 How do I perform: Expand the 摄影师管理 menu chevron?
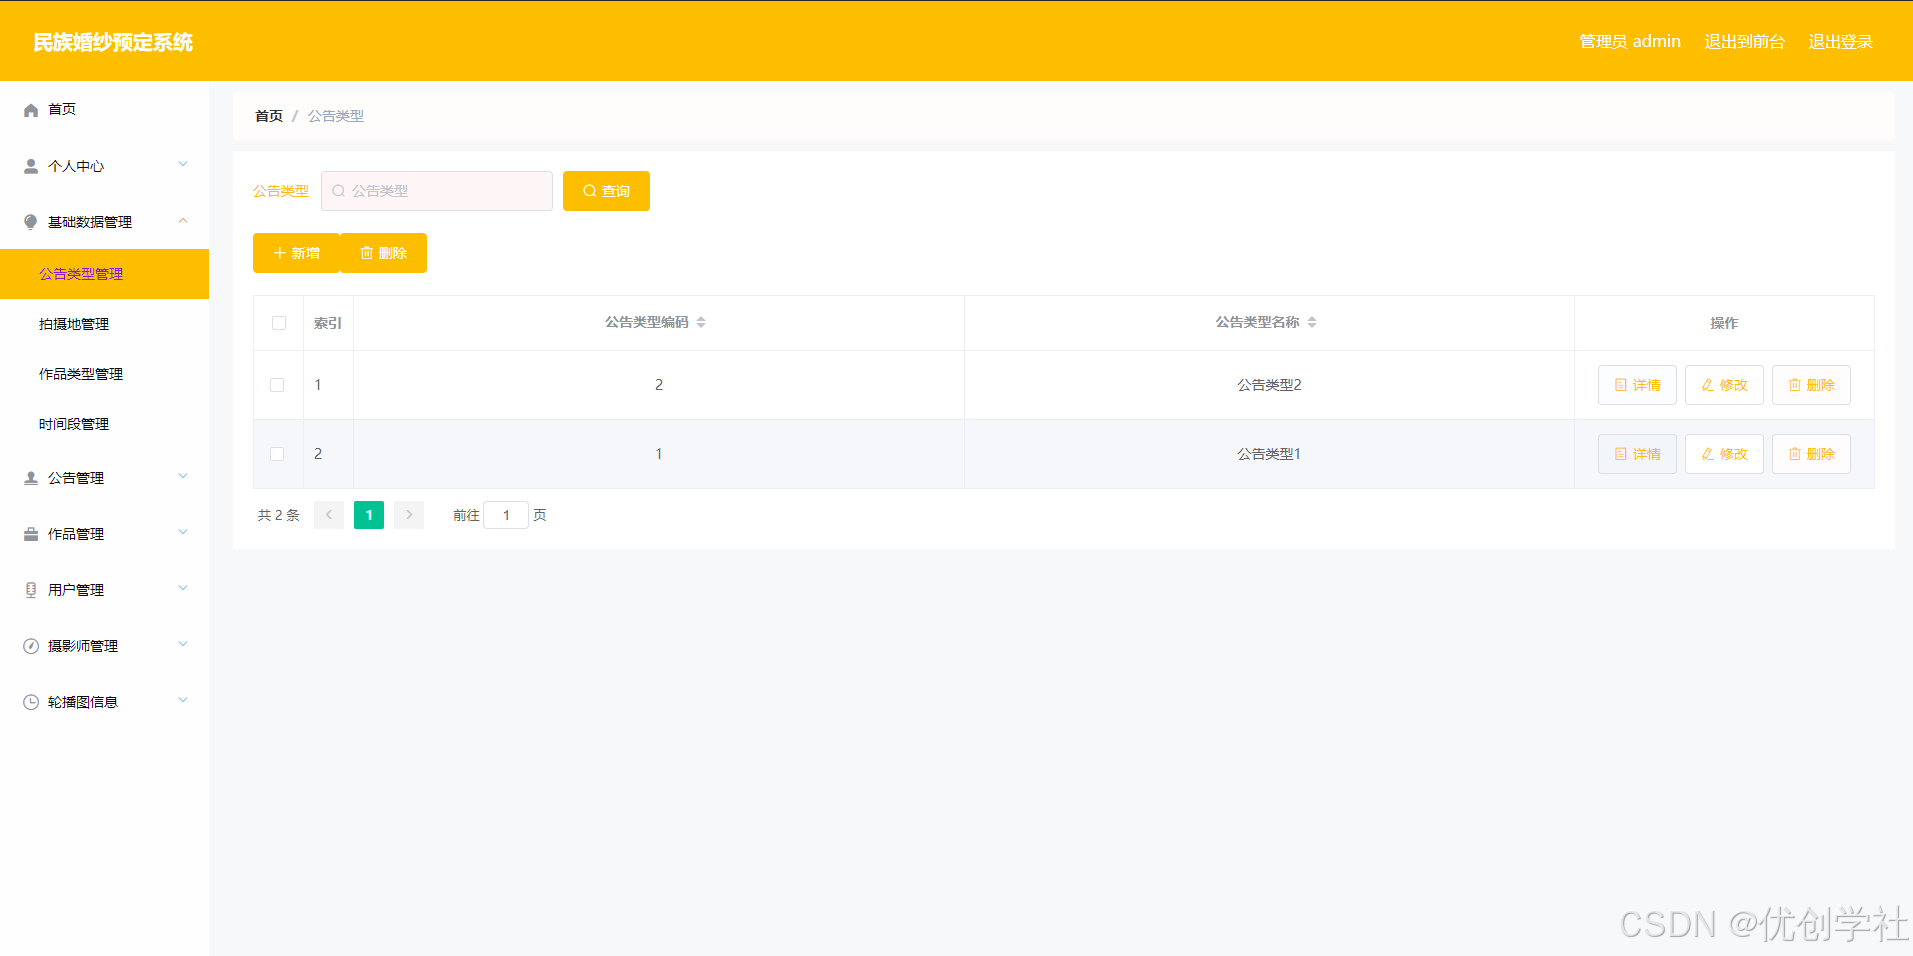[183, 645]
